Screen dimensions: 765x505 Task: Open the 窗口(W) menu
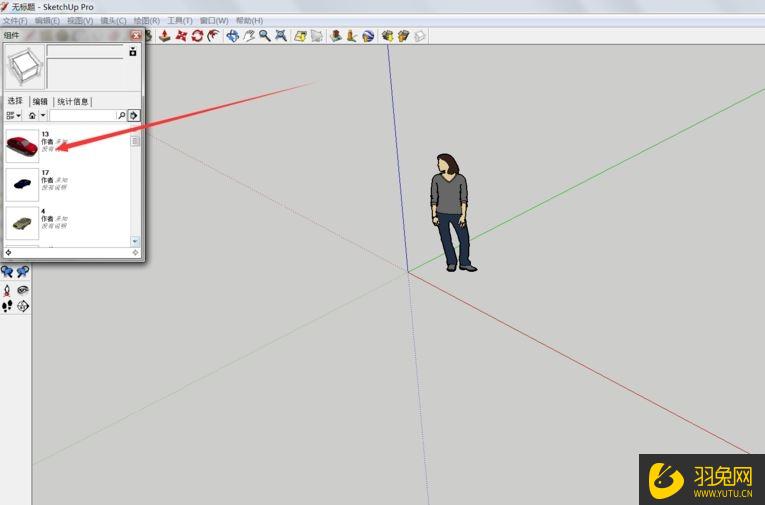coord(214,20)
